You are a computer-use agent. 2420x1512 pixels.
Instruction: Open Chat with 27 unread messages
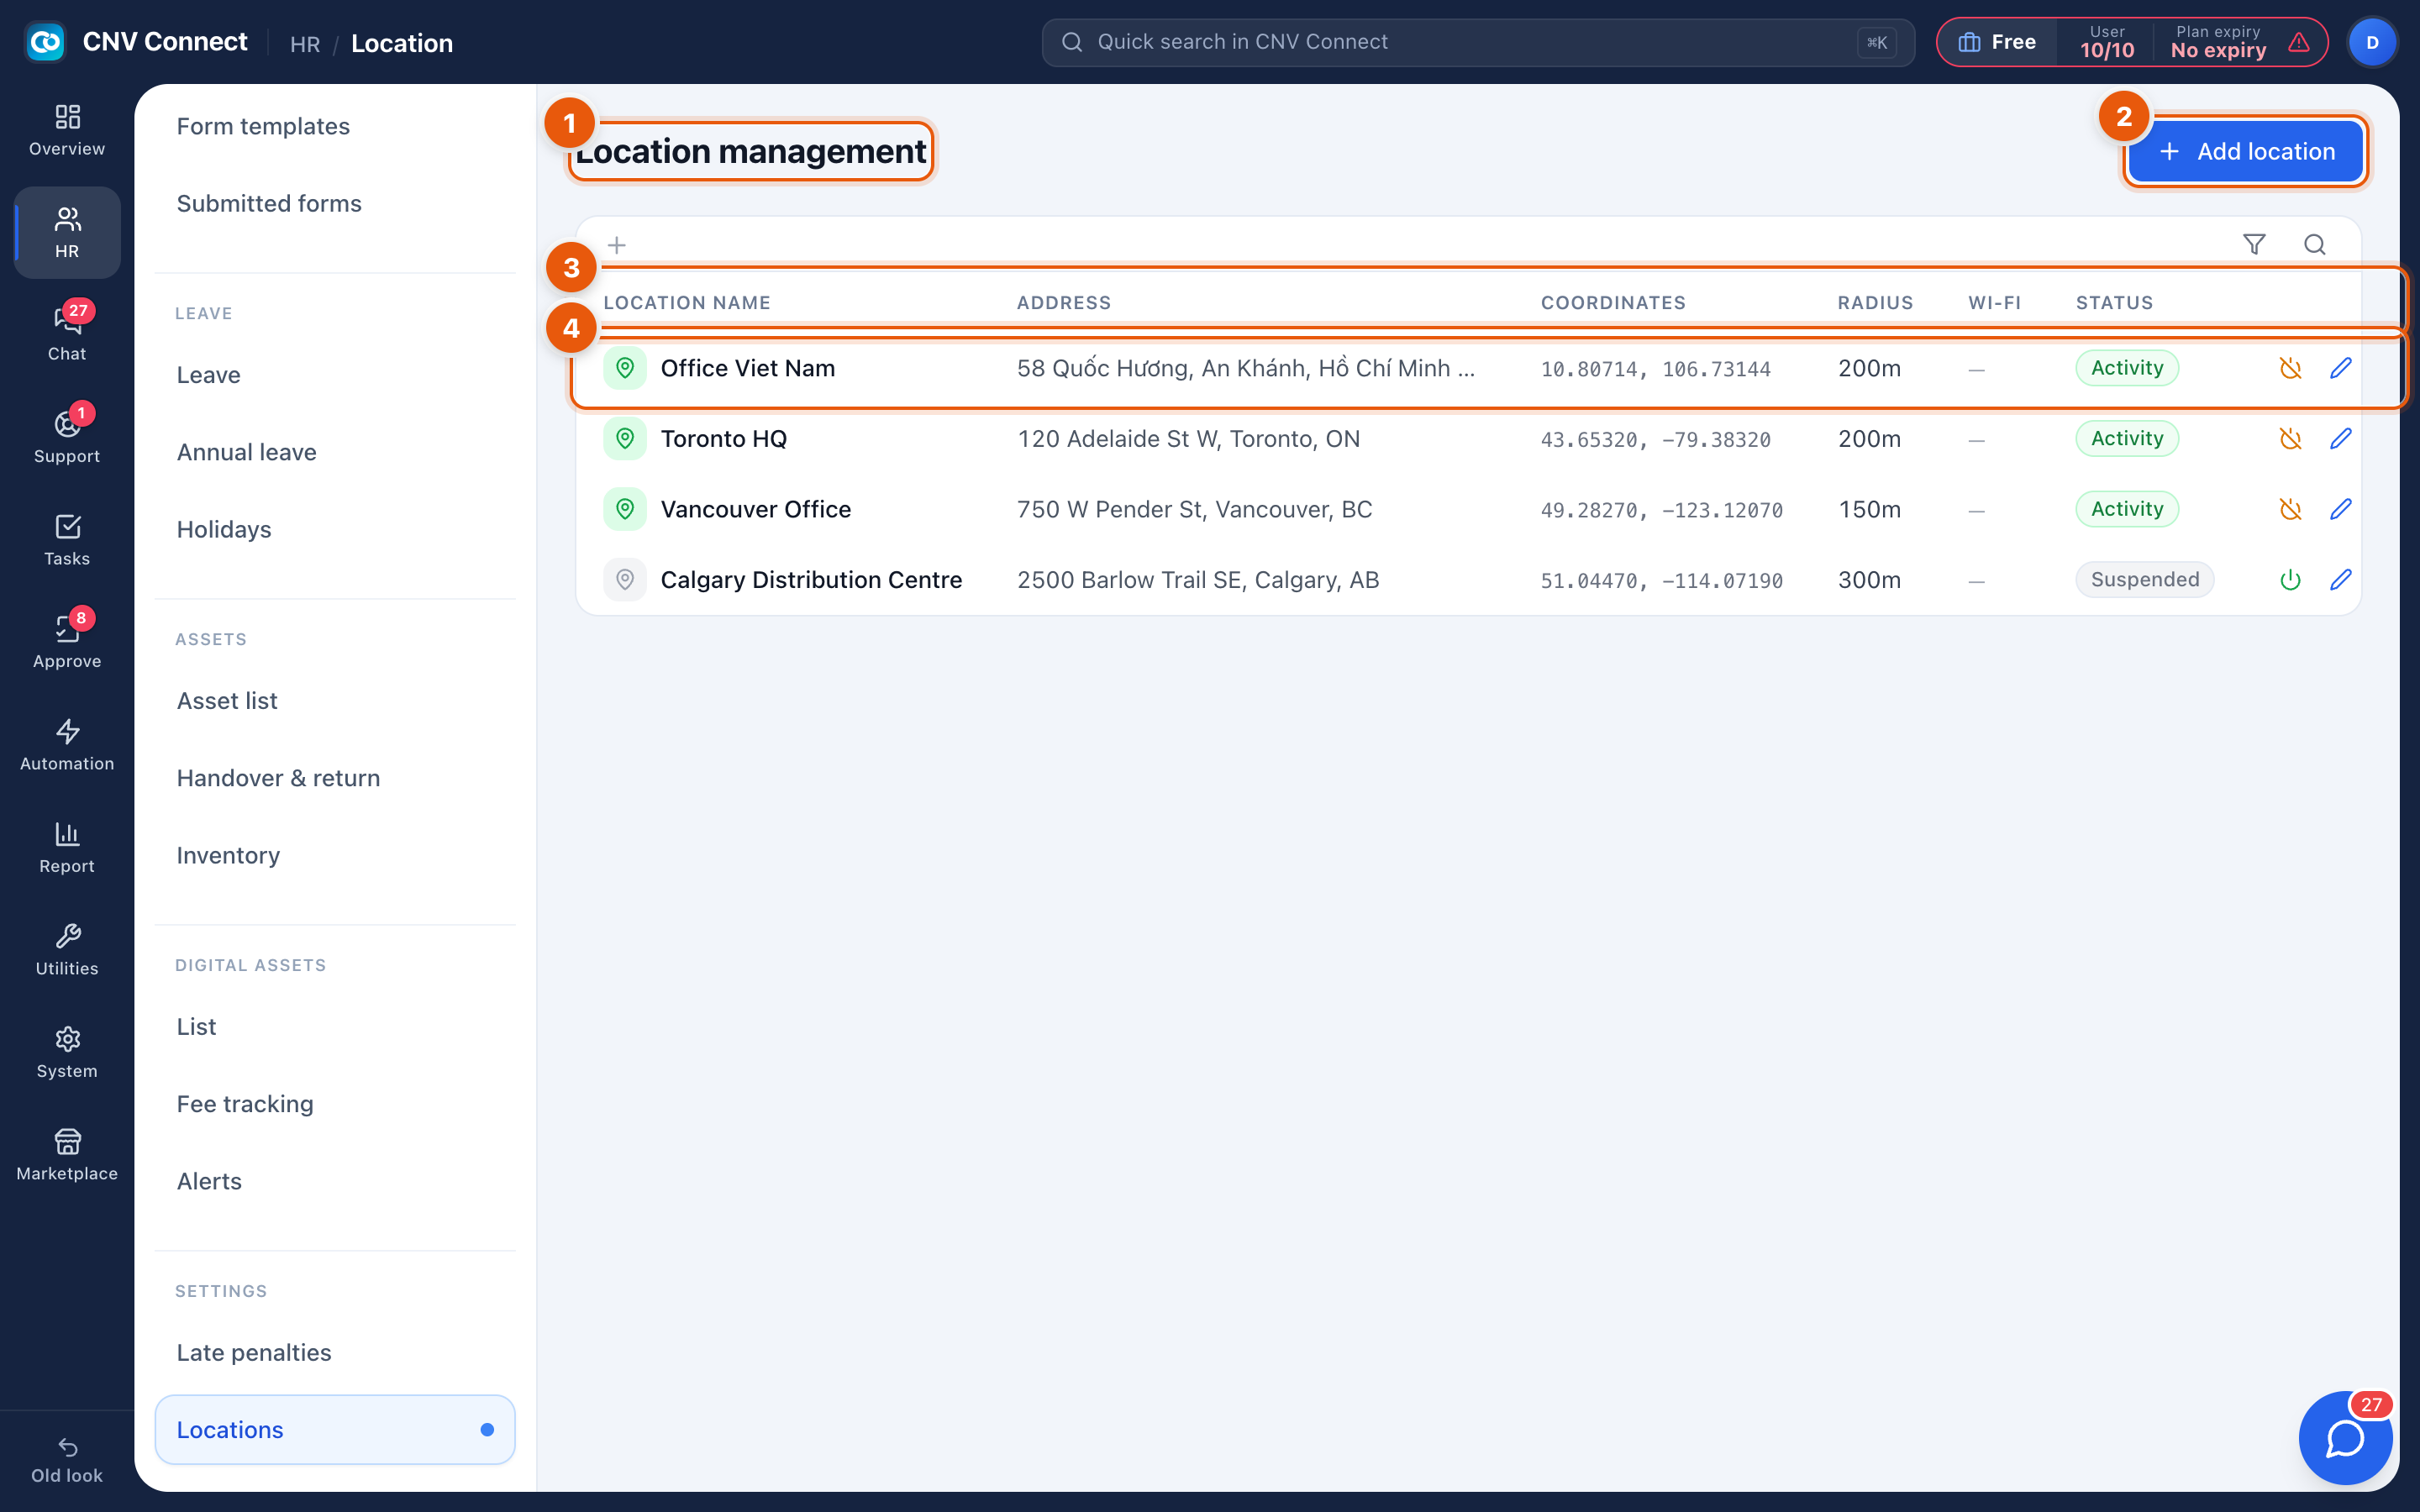[x=67, y=335]
